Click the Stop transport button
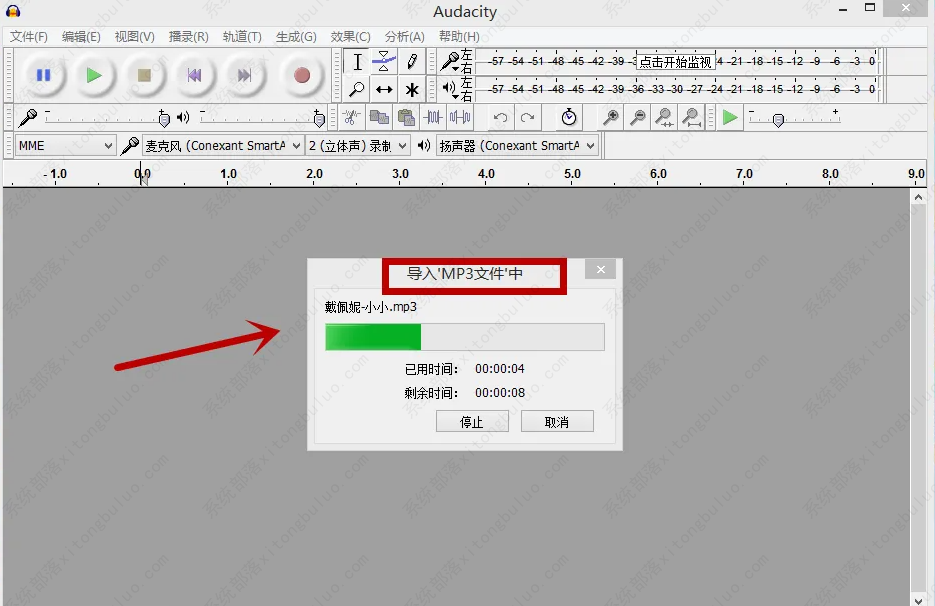The width and height of the screenshot is (935, 606). coord(144,75)
